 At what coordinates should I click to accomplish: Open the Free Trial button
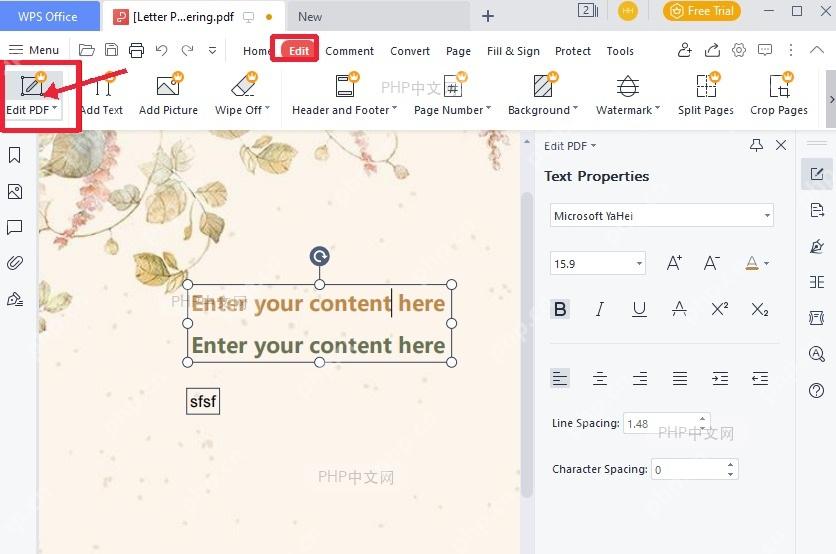click(x=702, y=11)
